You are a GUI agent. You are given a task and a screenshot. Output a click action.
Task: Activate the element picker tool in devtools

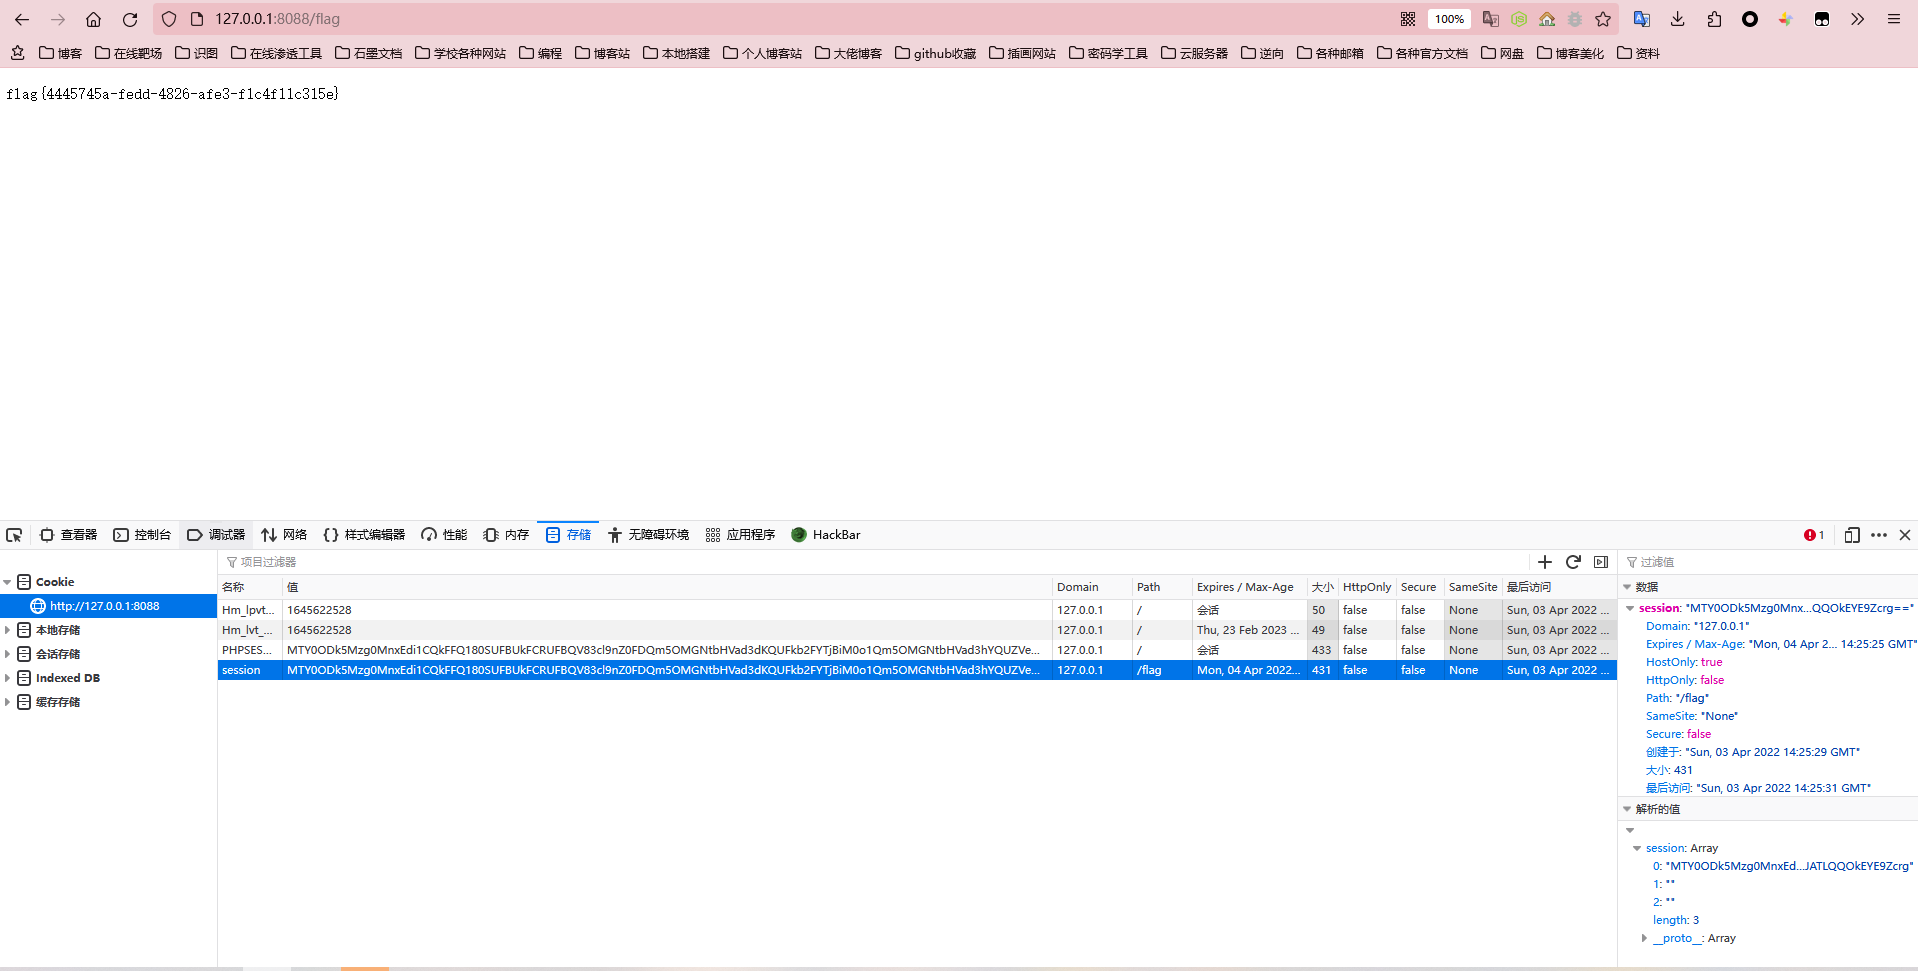[14, 535]
